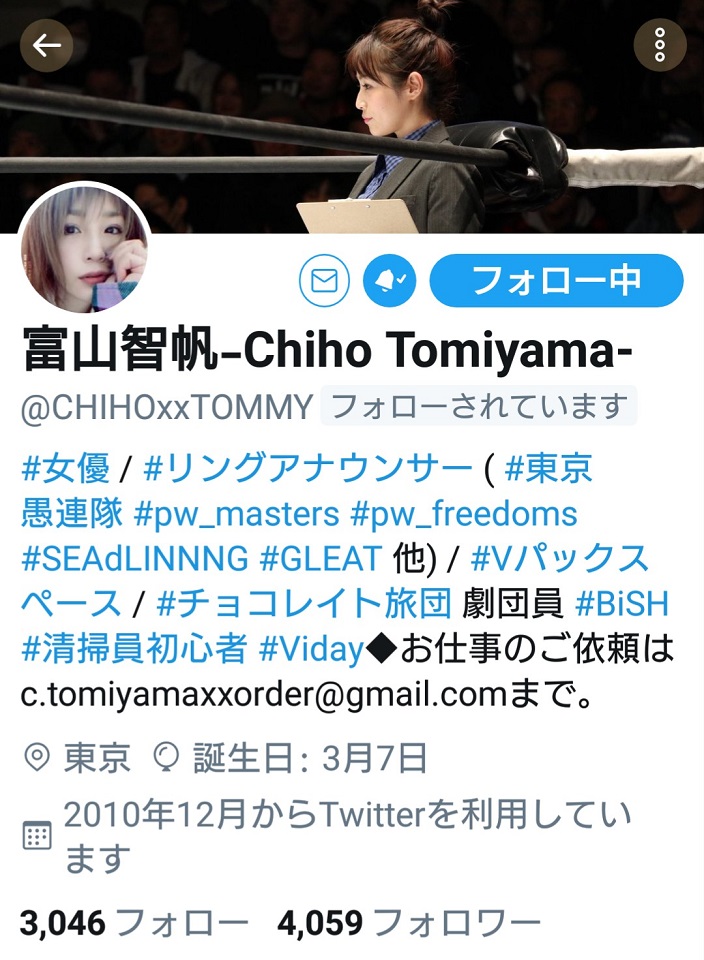The width and height of the screenshot is (704, 960).
Task: Toggle the フォロー中 following button
Action: 556,280
